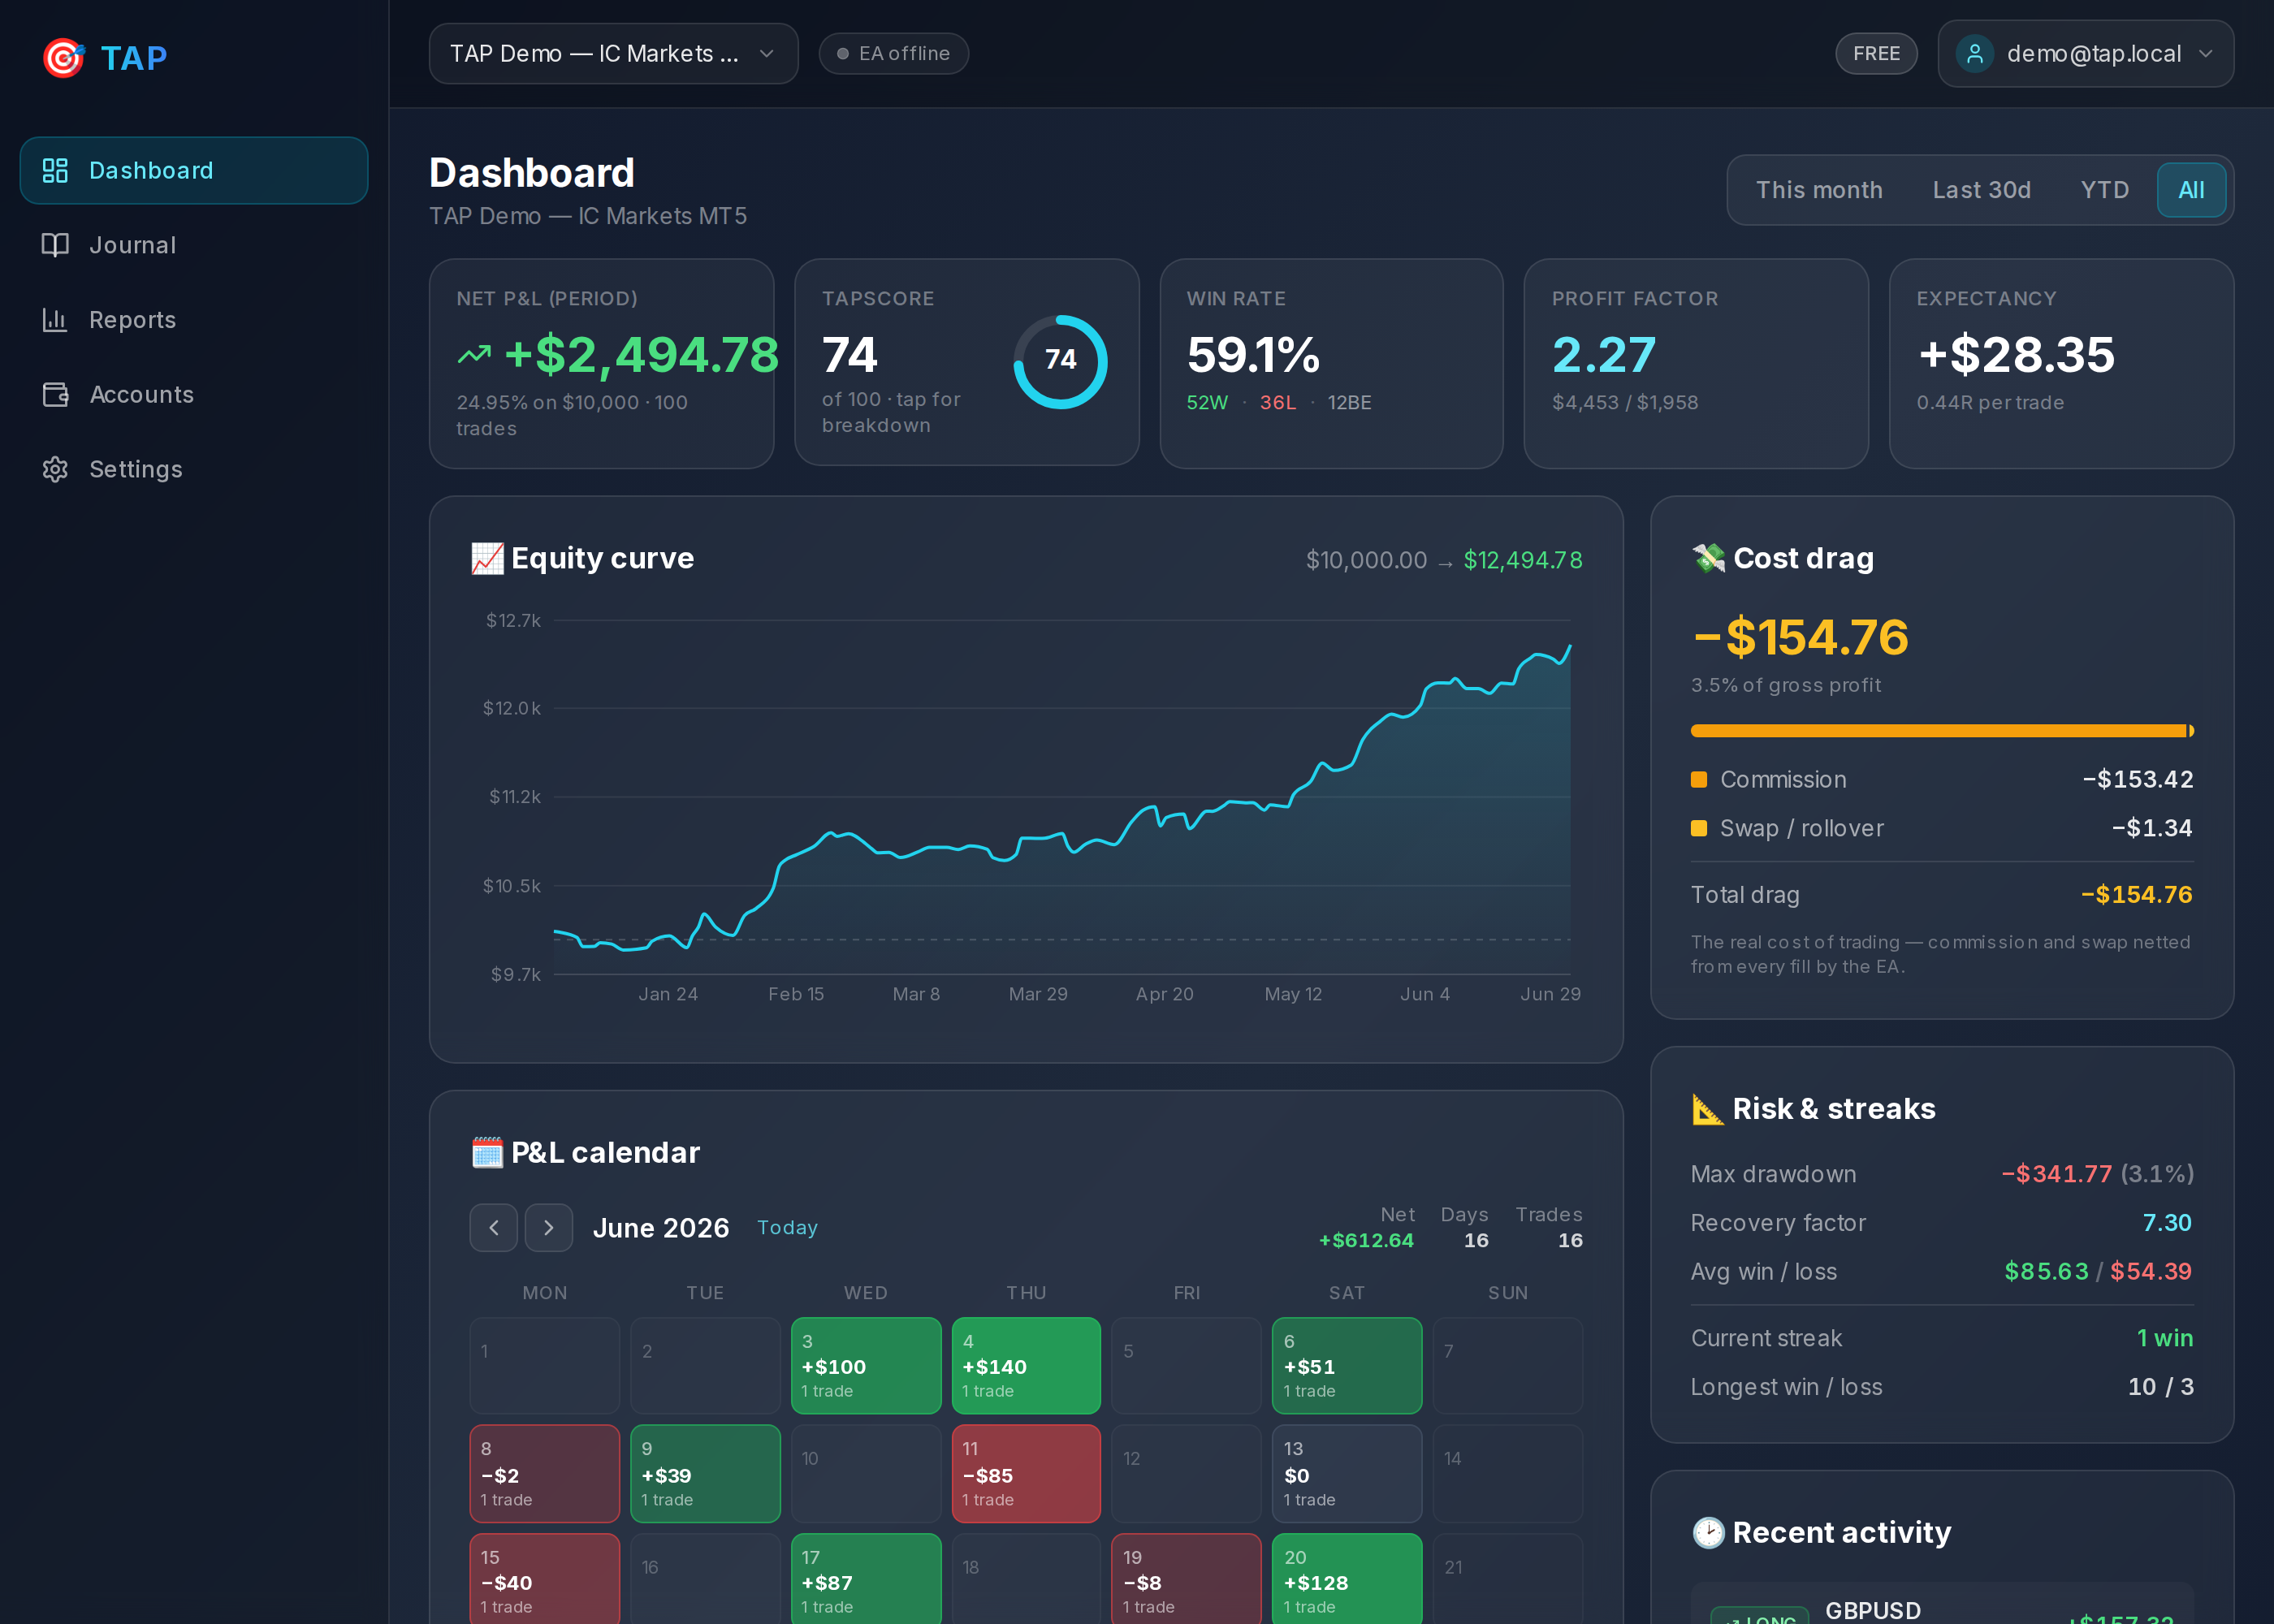
Task: Select the This month period toggle
Action: click(1819, 190)
